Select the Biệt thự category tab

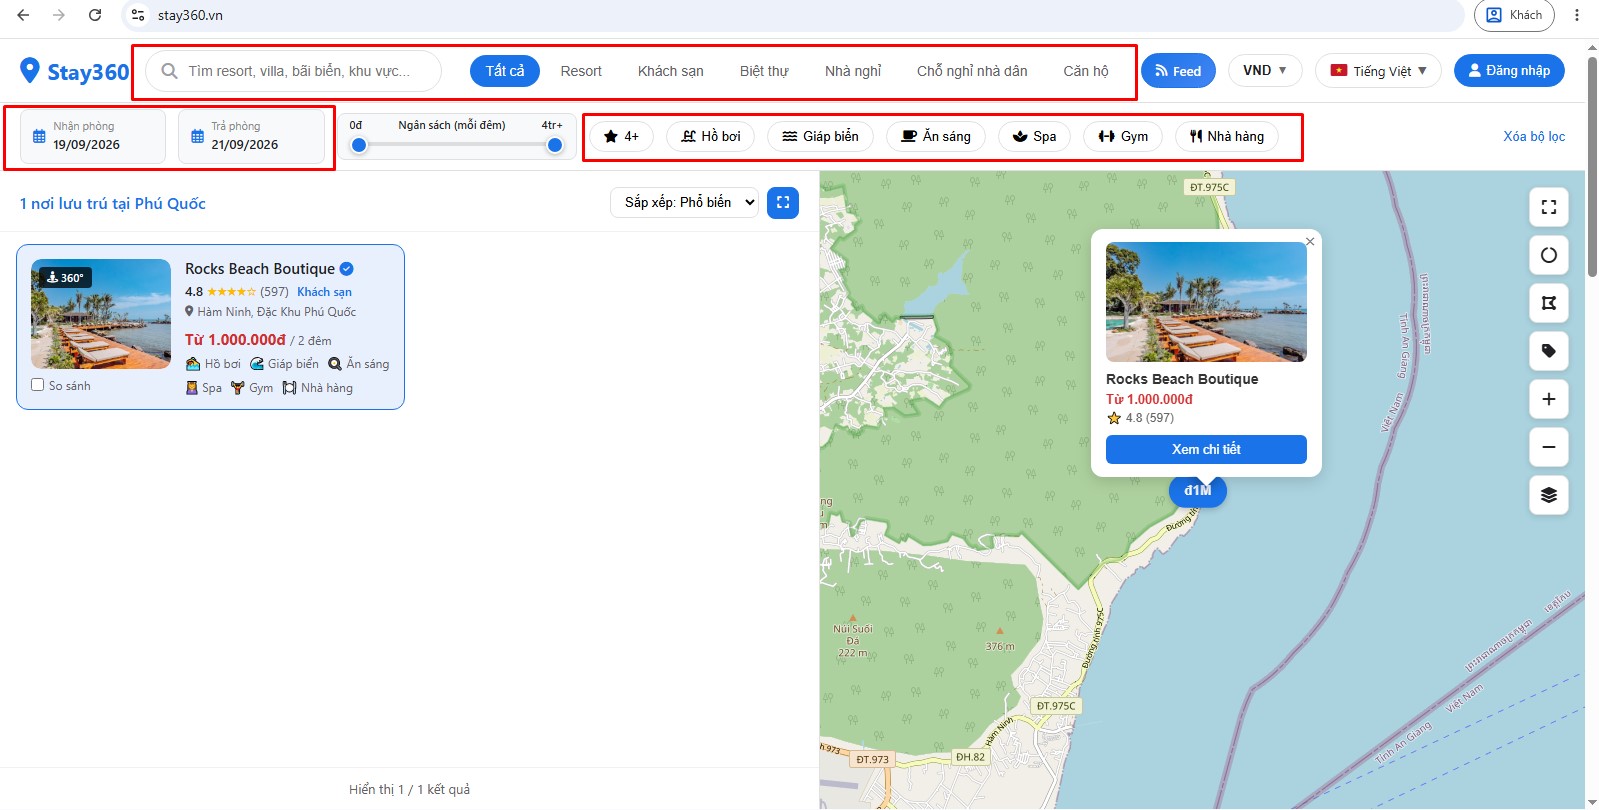pyautogui.click(x=764, y=71)
